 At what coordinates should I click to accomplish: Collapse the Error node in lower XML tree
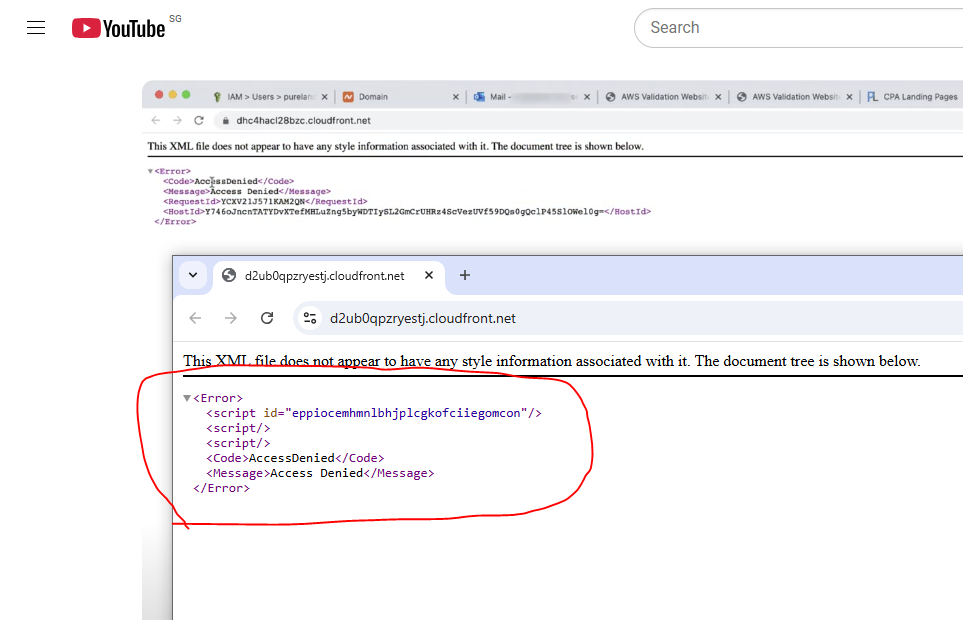tap(187, 398)
